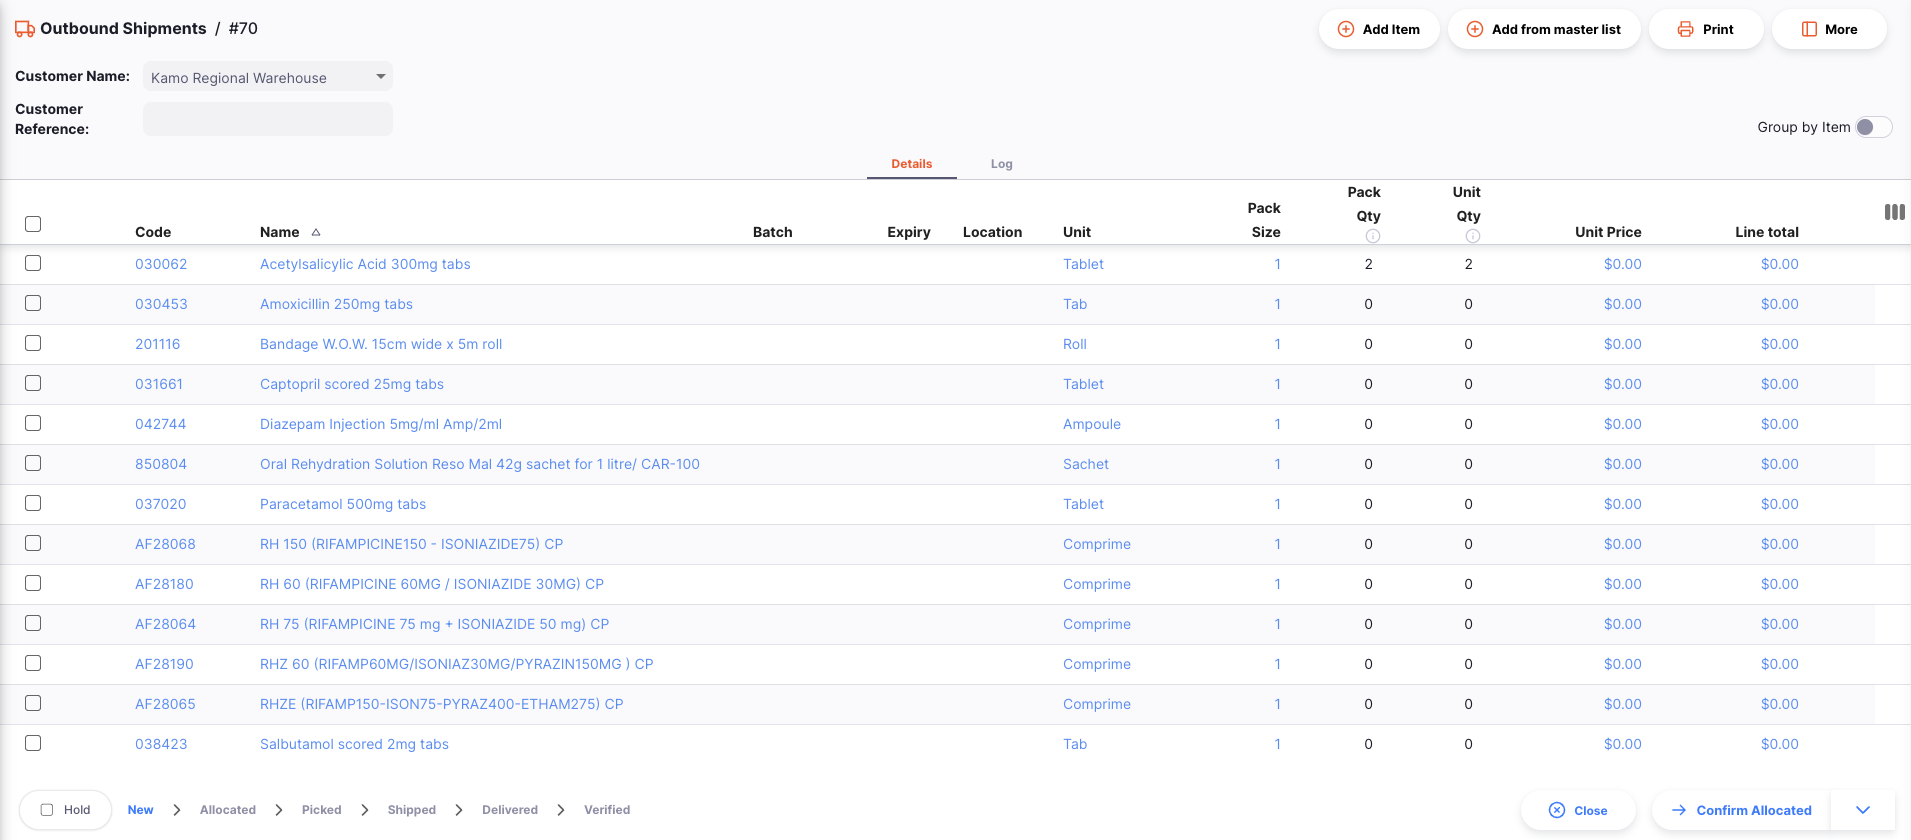Click the sort arrow next to Name
Viewport: 1911px width, 840px height.
pos(316,232)
